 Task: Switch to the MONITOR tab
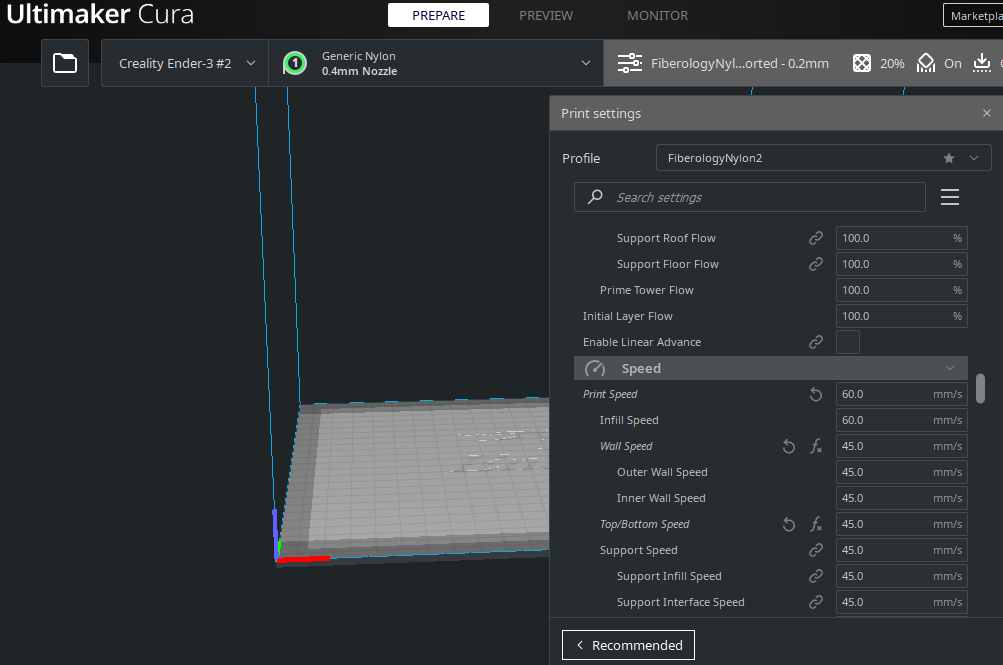[x=657, y=15]
